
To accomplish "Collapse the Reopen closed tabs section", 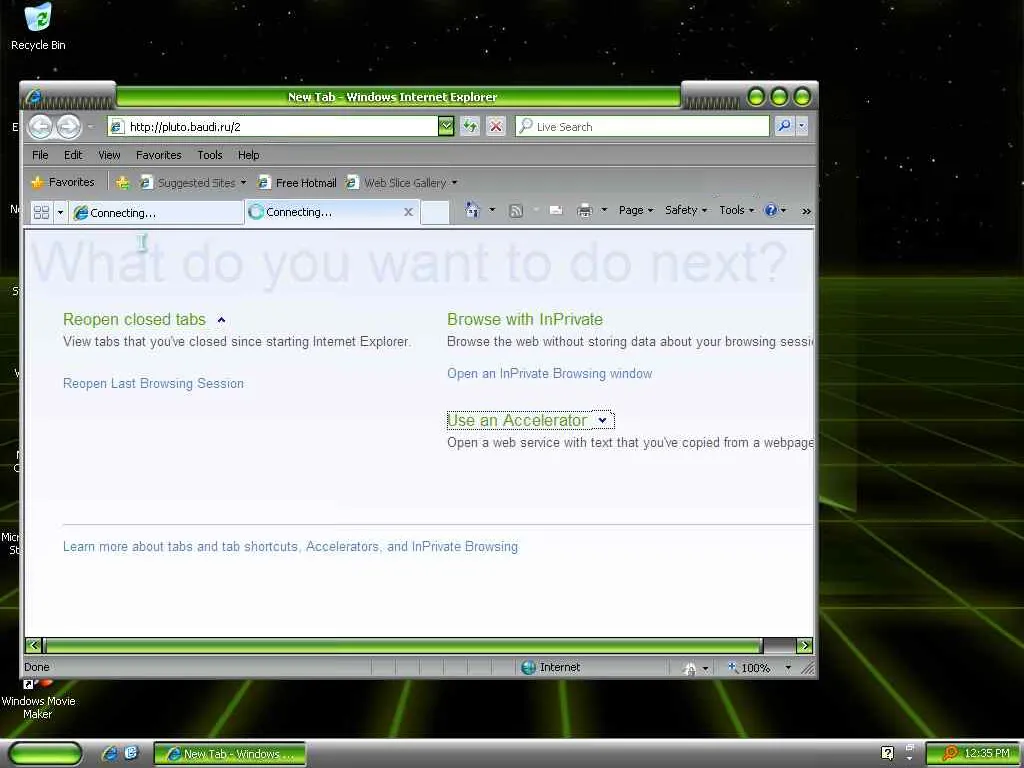I will tap(221, 320).
